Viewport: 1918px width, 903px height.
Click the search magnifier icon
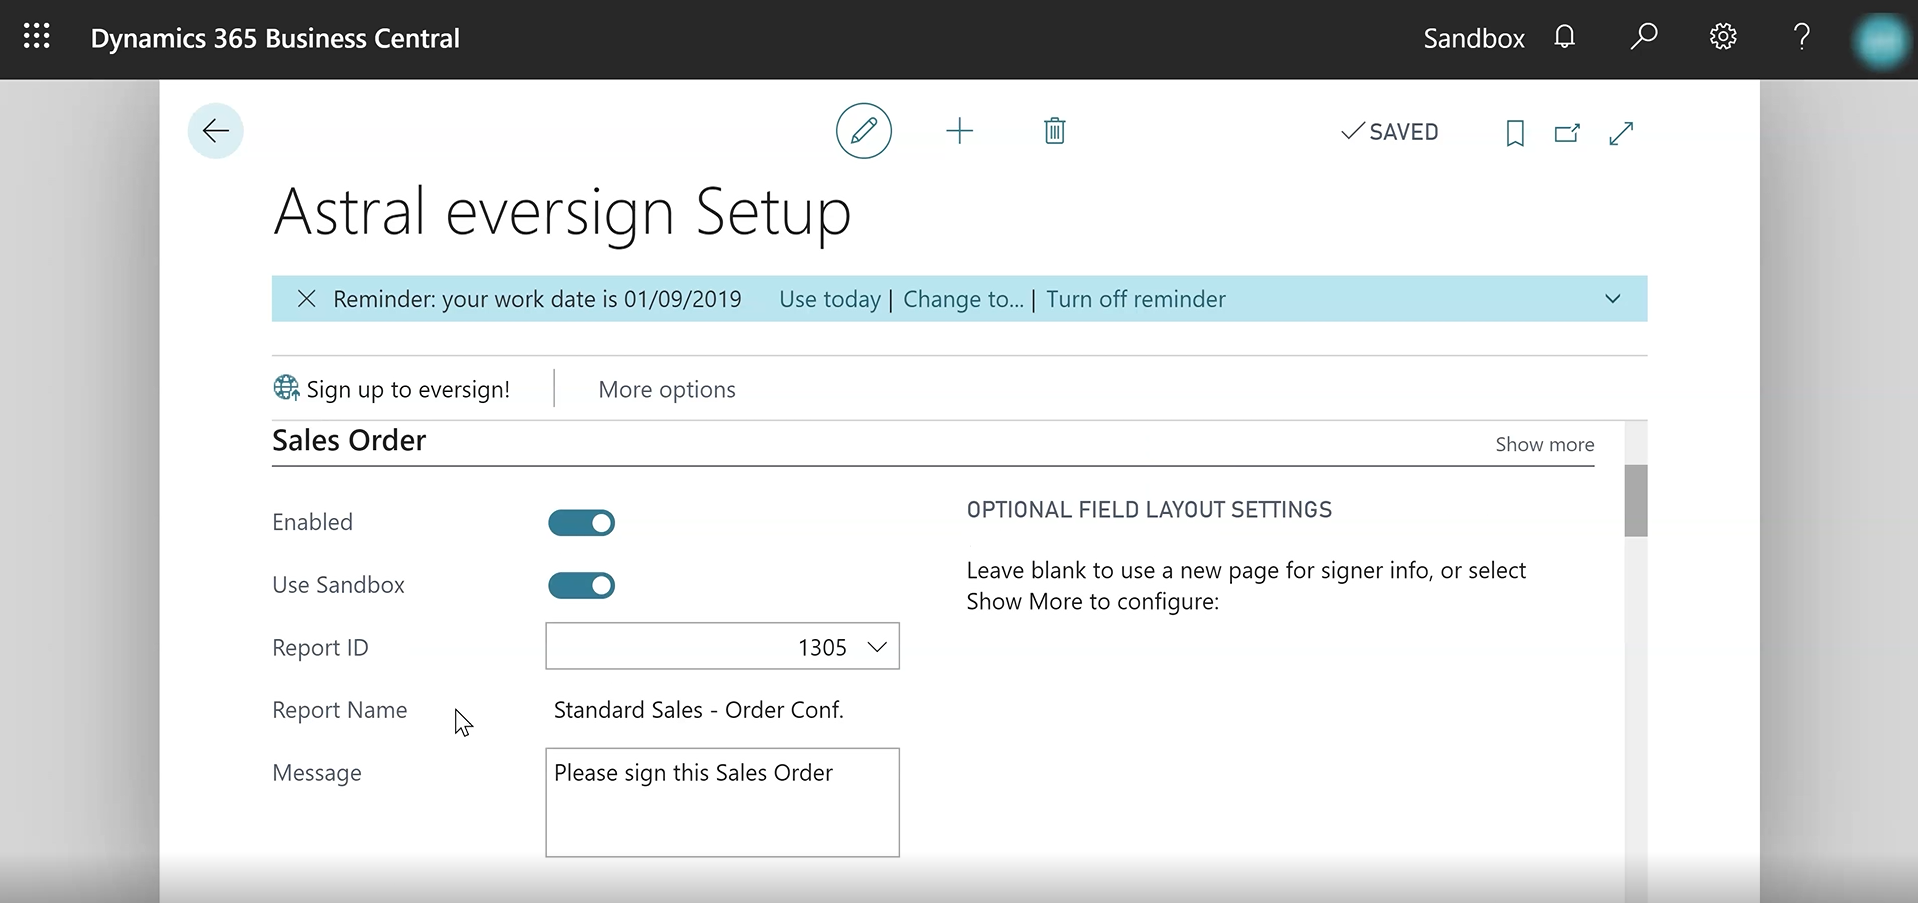(x=1643, y=38)
